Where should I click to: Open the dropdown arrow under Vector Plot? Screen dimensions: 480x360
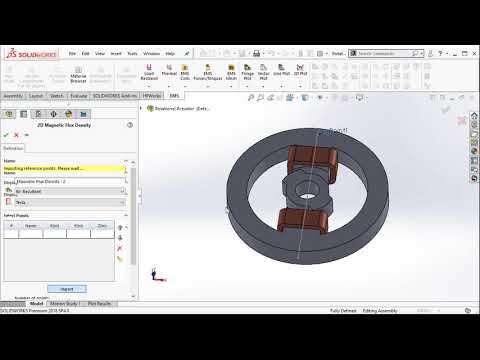[x=263, y=86]
